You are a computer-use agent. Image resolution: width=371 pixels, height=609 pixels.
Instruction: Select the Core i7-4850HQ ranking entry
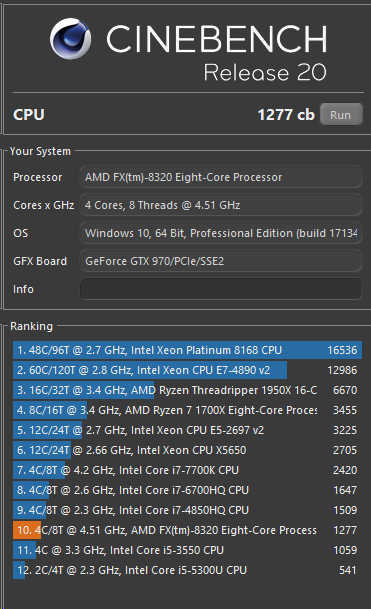pos(187,510)
